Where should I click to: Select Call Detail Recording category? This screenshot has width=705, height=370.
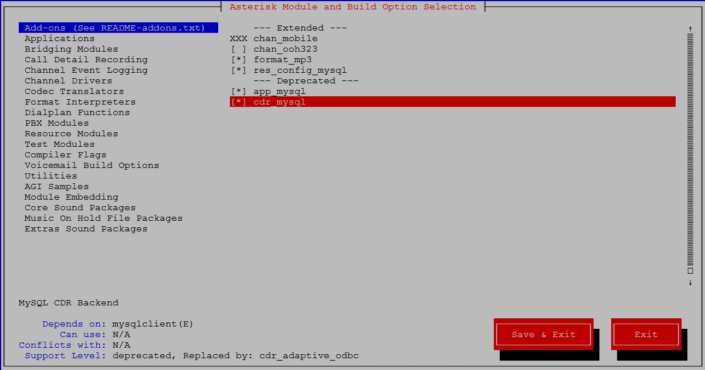[86, 60]
